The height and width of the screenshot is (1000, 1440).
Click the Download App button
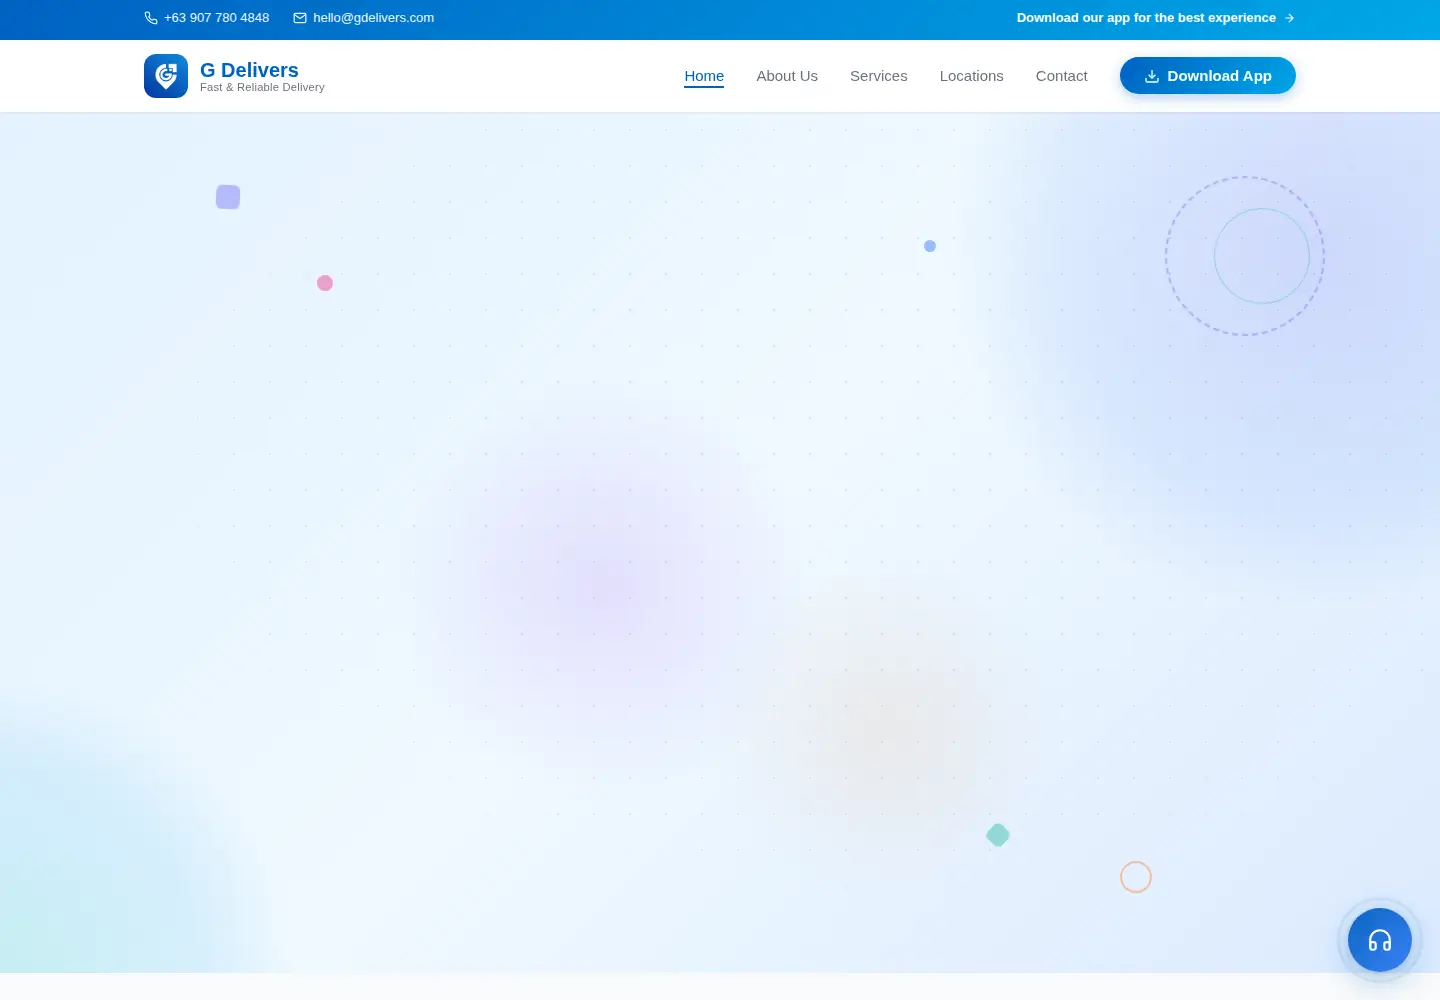pos(1208,76)
